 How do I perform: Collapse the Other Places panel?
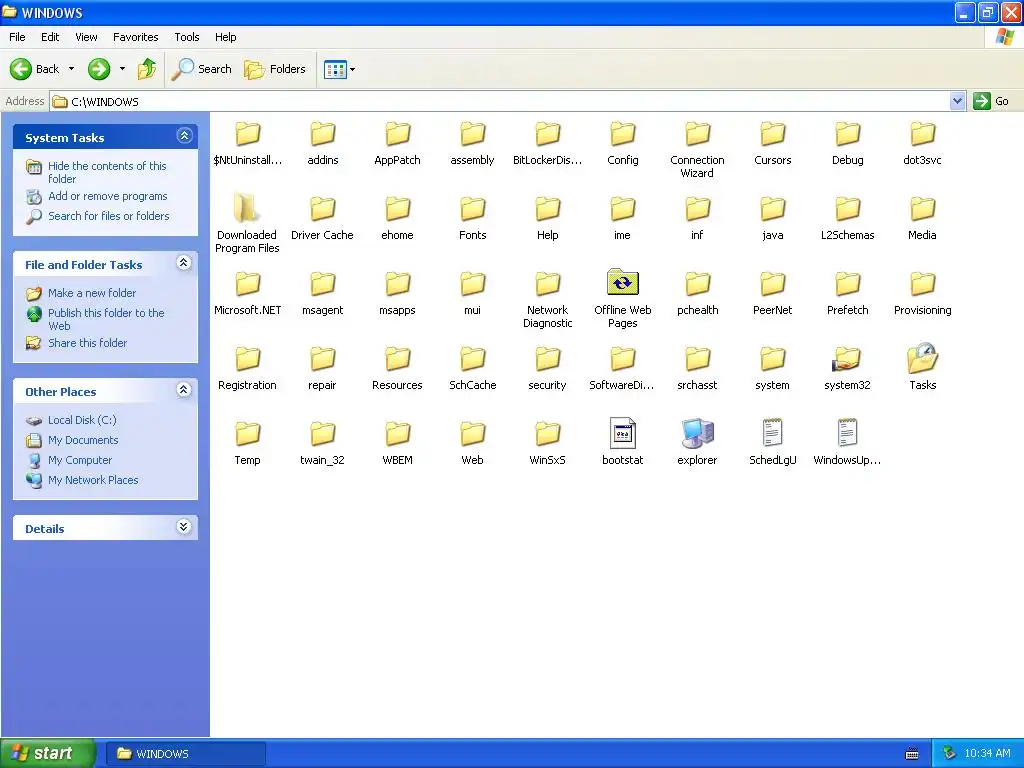pyautogui.click(x=184, y=390)
